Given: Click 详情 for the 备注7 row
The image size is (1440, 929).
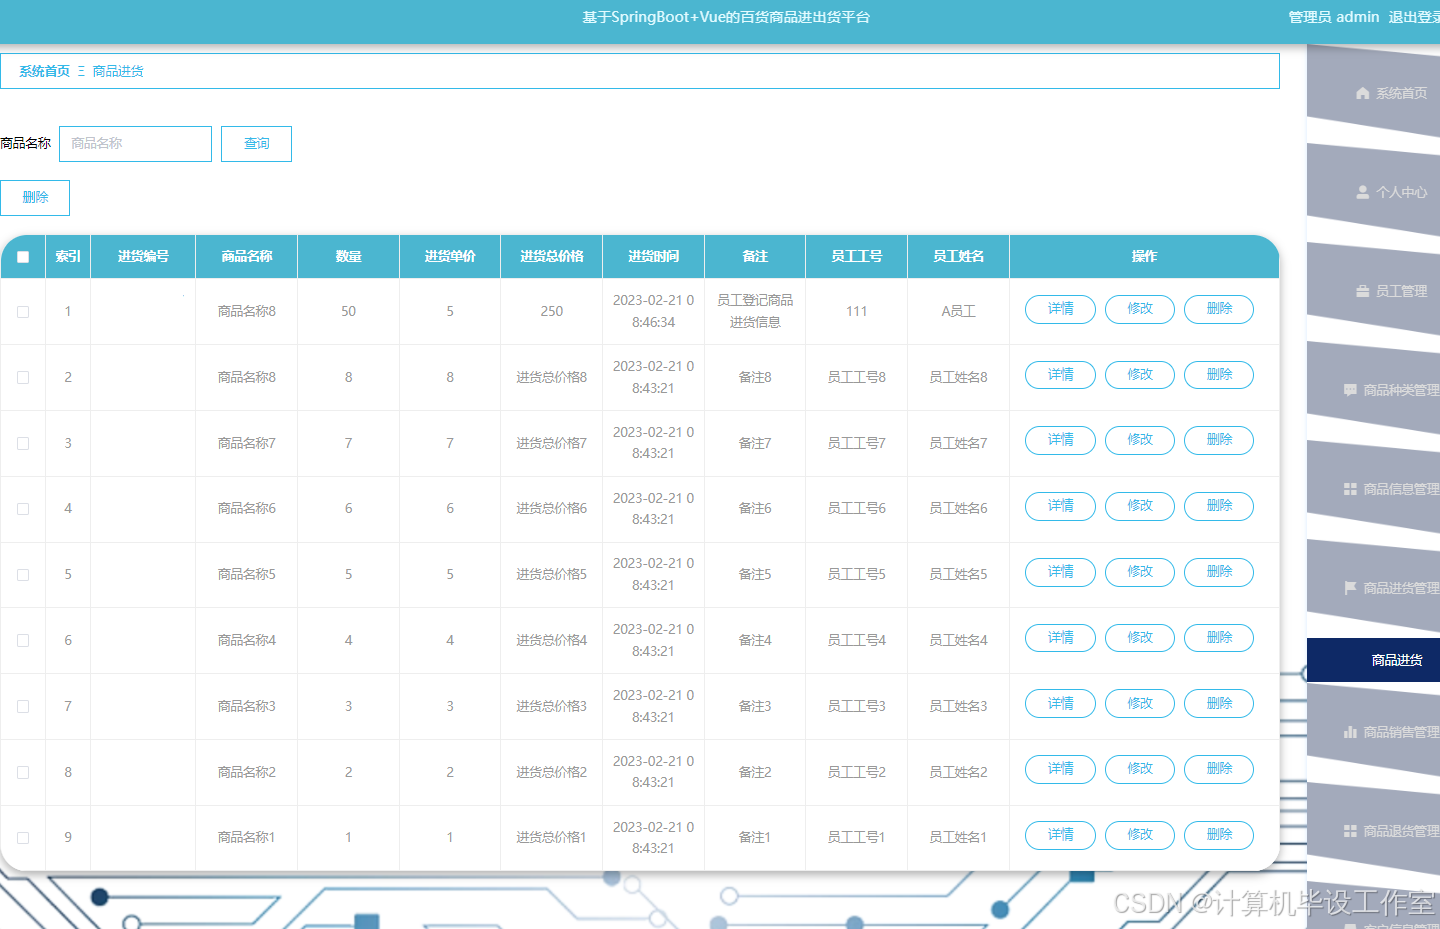Looking at the screenshot, I should (1060, 440).
